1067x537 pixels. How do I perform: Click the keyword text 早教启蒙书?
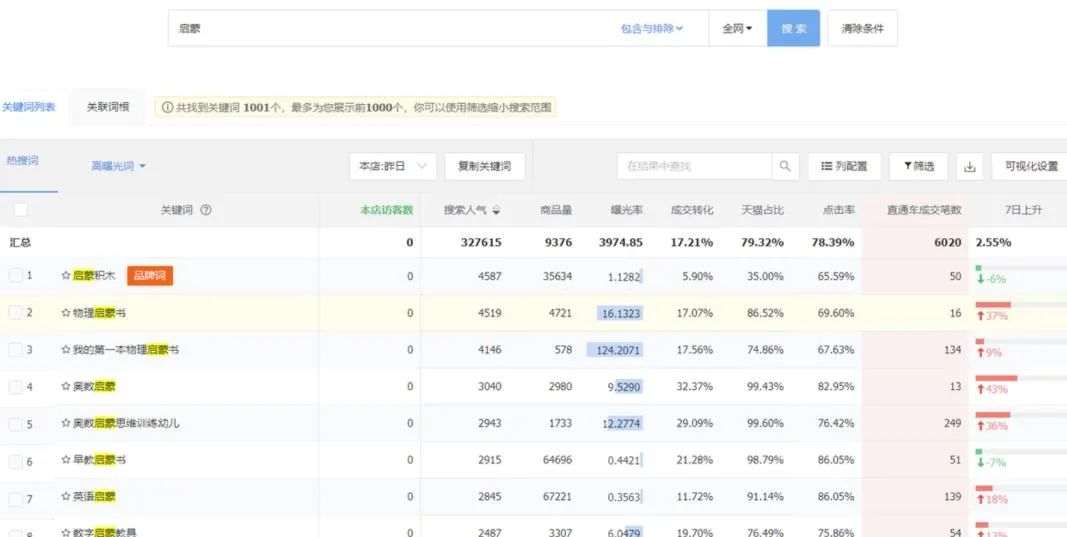[99, 460]
